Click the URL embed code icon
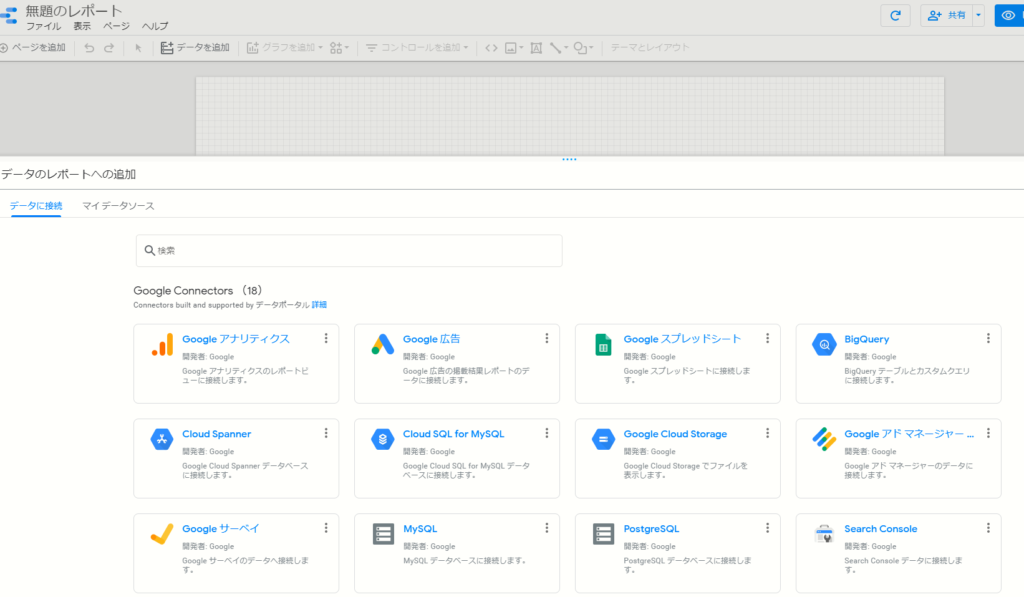 [491, 48]
